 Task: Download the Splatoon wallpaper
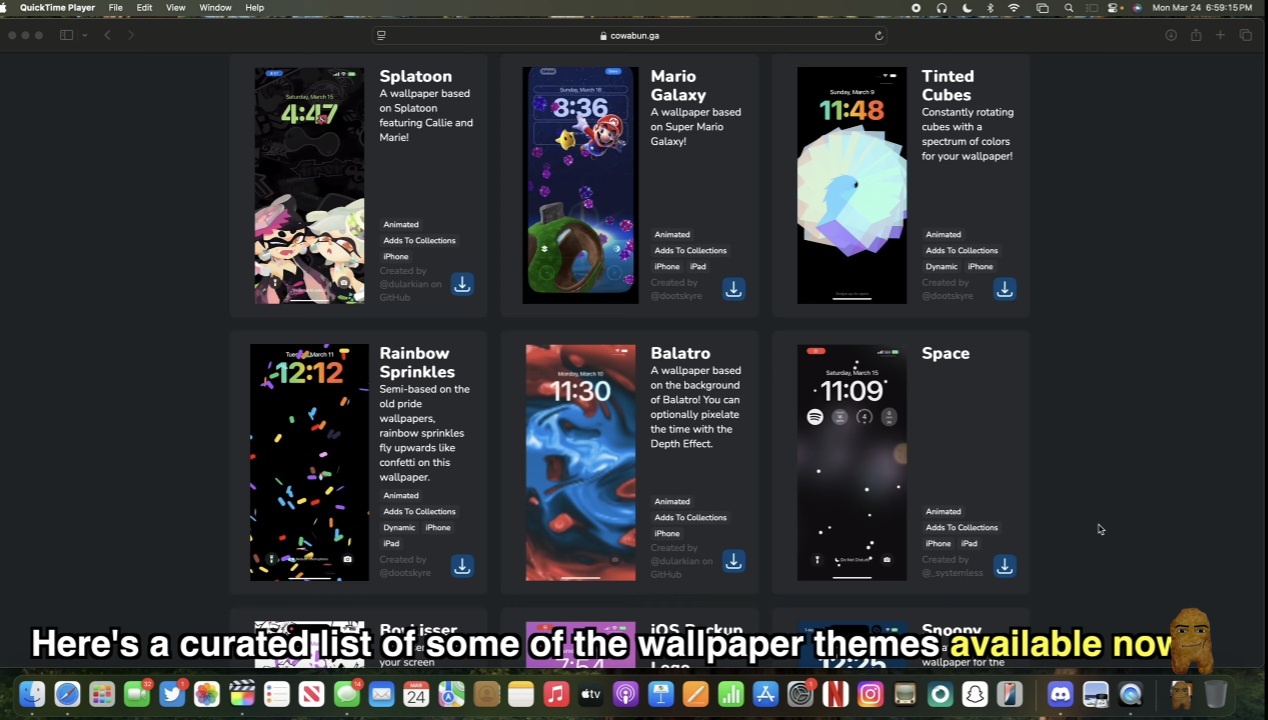point(462,284)
